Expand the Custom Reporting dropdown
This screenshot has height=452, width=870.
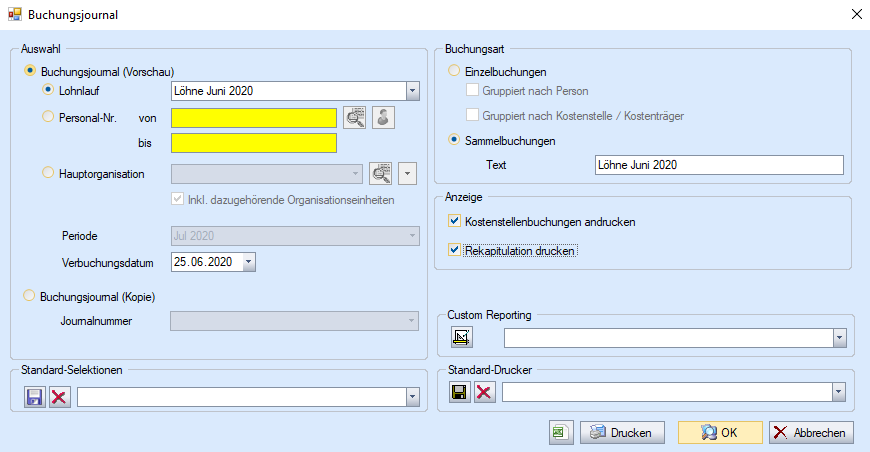[x=839, y=338]
